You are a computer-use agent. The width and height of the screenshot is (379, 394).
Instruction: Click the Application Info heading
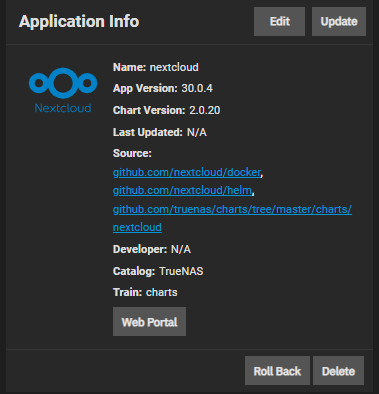[x=79, y=22]
